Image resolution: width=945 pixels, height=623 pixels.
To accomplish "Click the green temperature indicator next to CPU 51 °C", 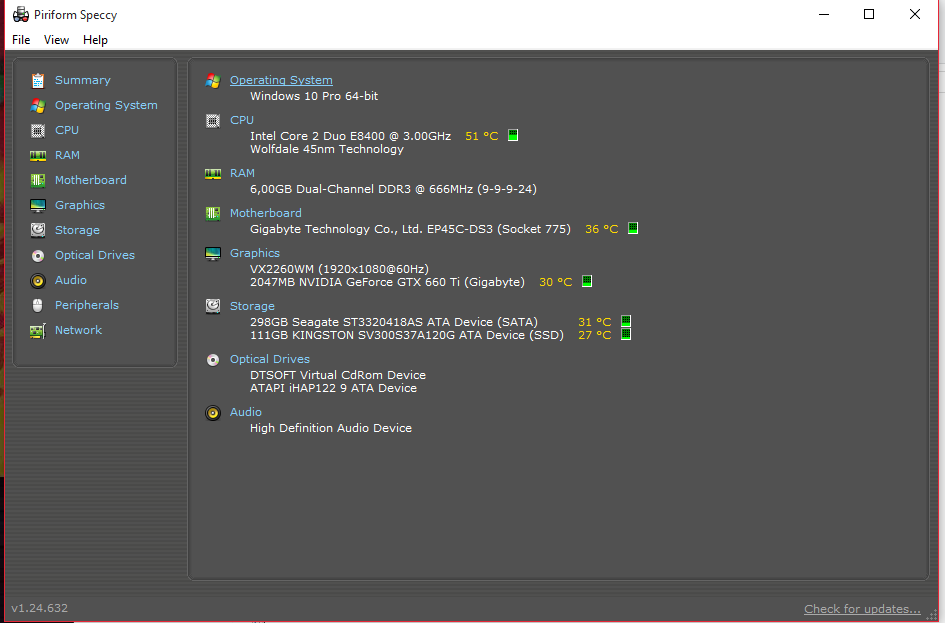I will tap(513, 135).
